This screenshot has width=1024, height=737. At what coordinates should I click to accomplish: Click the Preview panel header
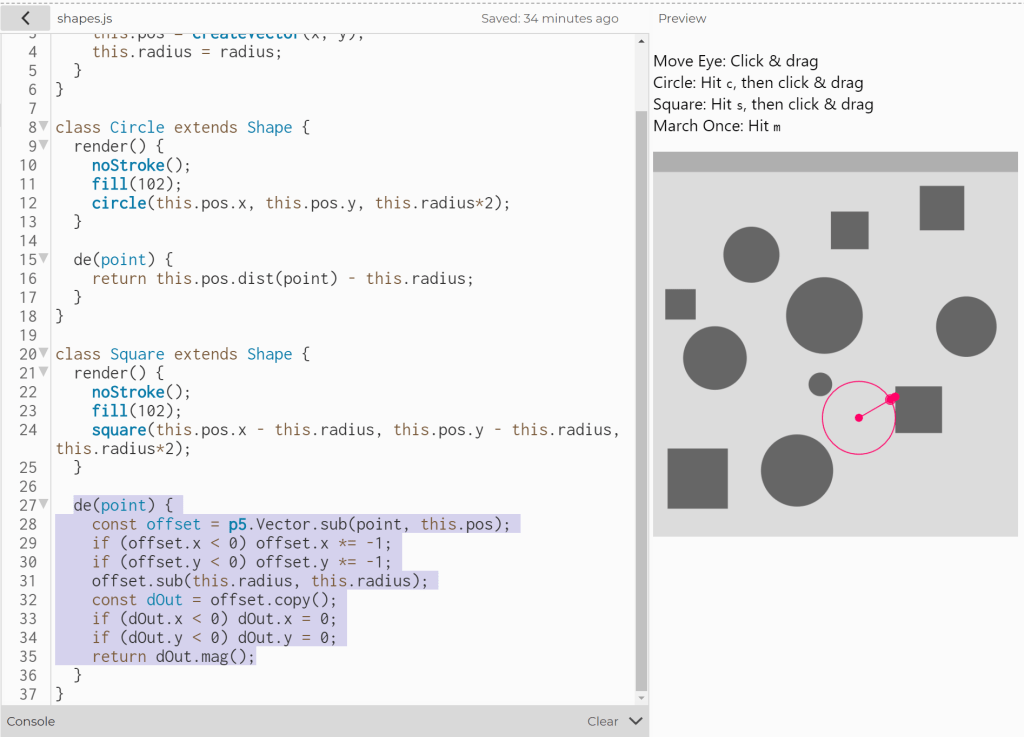click(x=682, y=18)
